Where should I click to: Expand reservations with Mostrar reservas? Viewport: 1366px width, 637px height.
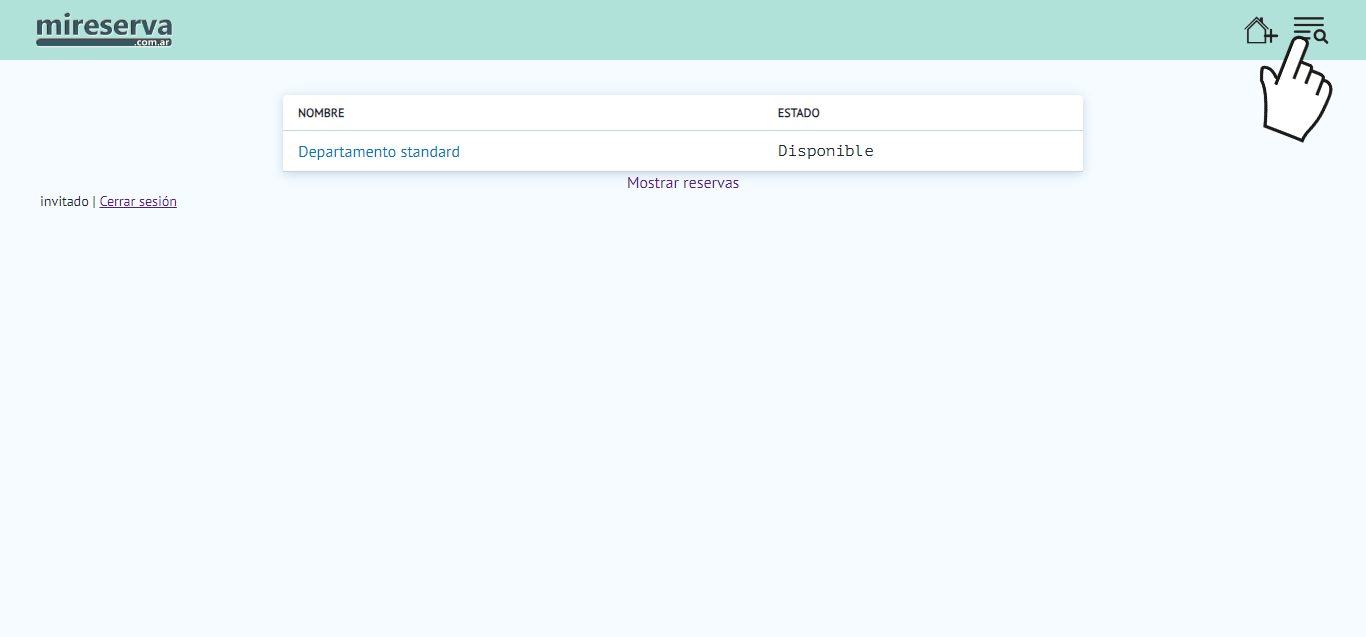point(683,183)
